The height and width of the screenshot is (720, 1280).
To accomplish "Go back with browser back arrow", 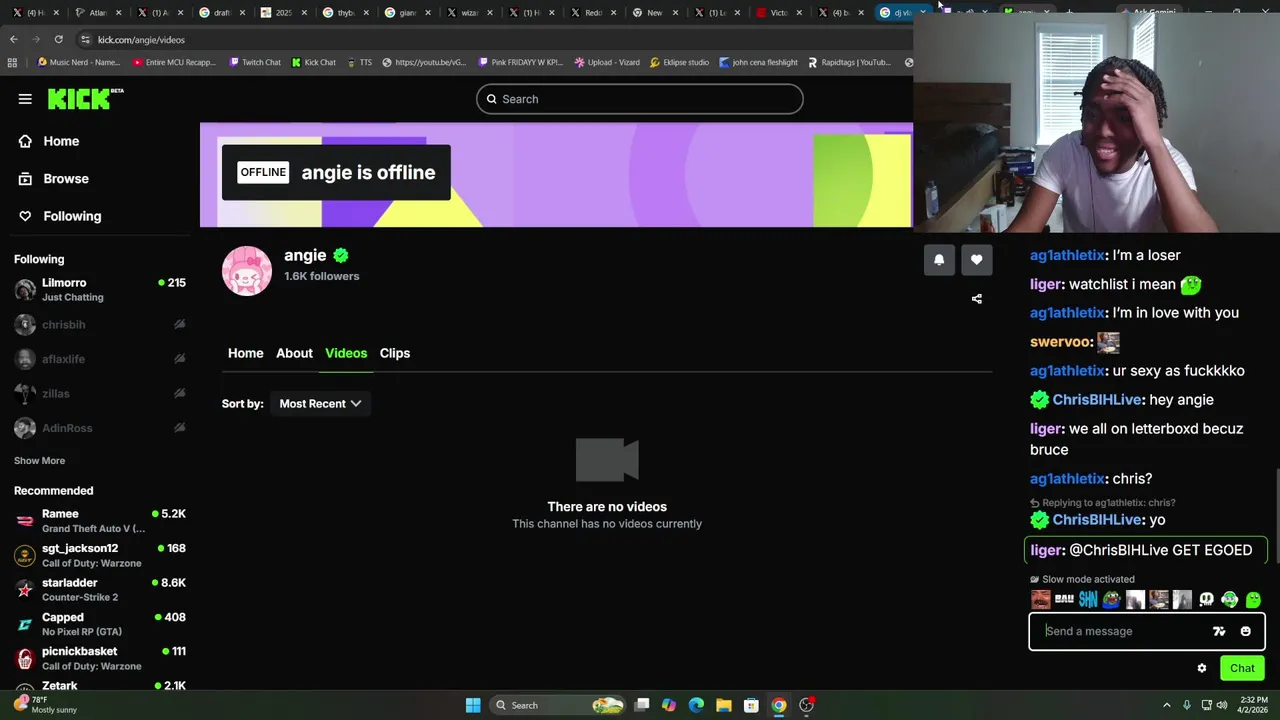I will 13,39.
